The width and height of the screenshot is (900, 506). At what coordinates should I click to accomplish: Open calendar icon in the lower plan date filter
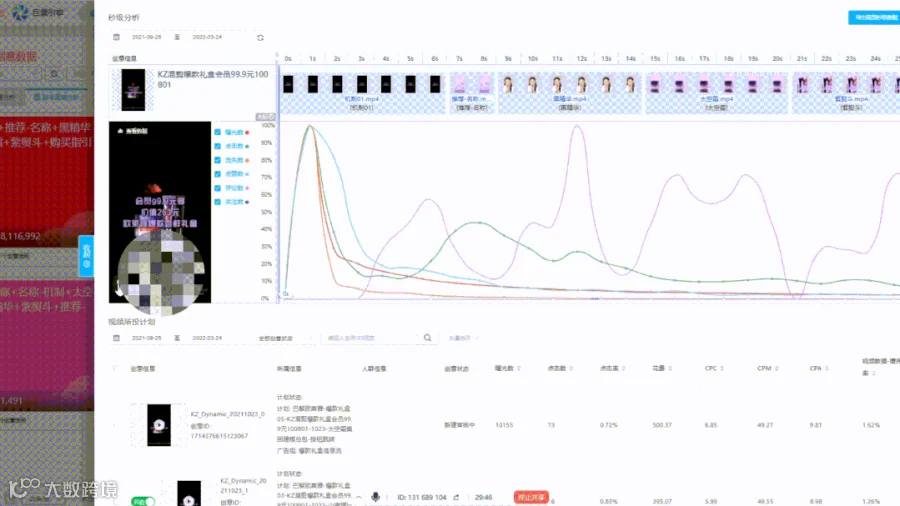point(117,338)
